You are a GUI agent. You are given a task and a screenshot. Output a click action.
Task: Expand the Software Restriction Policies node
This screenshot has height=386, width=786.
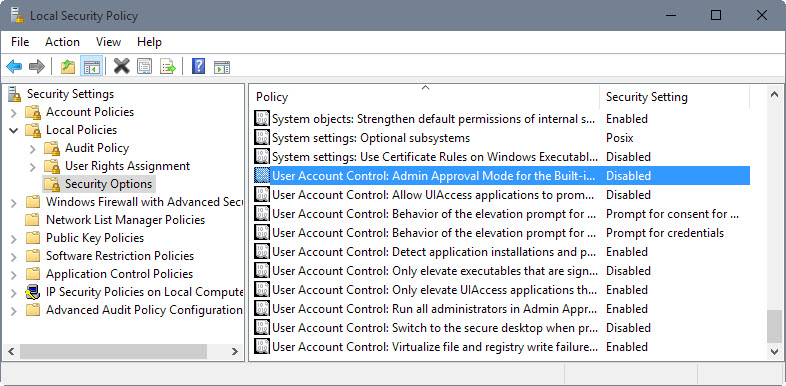click(14, 257)
